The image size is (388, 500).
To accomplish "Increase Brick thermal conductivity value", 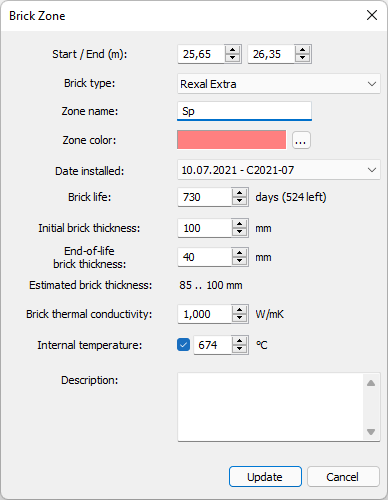I will point(239,310).
